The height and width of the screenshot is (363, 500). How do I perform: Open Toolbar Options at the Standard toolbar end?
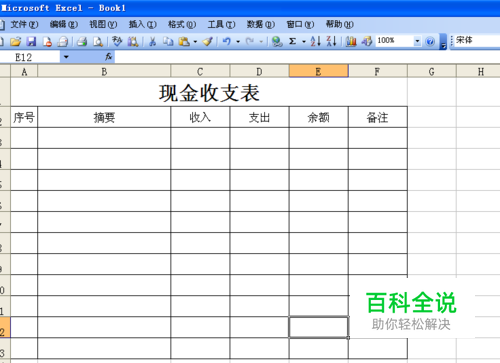(443, 42)
